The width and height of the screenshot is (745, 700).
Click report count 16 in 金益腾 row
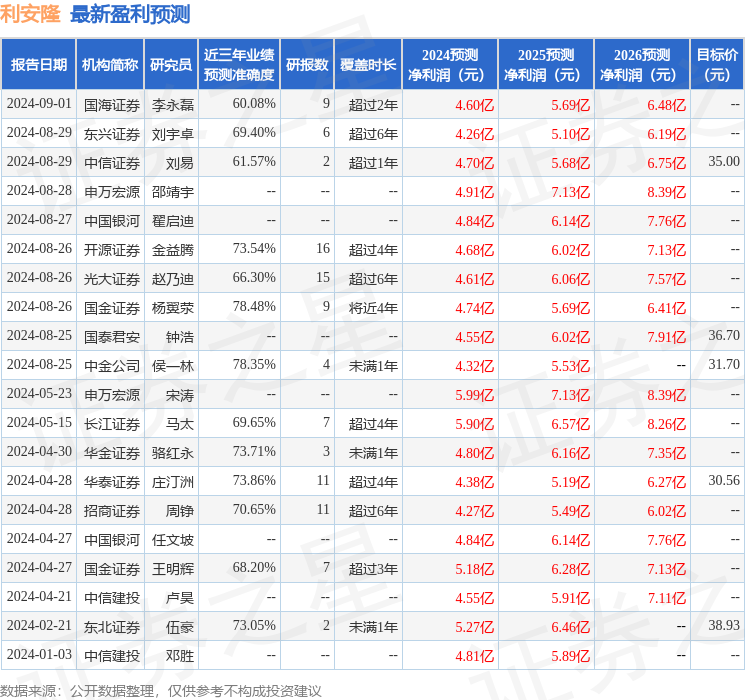click(323, 249)
